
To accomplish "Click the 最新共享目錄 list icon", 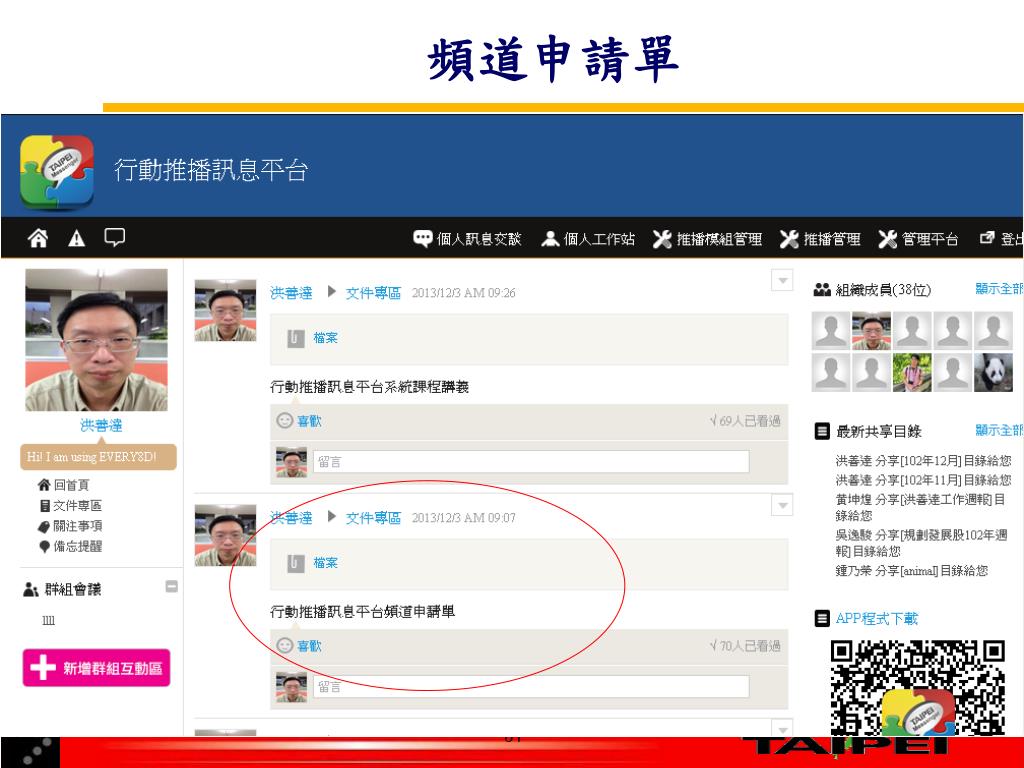I will pyautogui.click(x=822, y=431).
